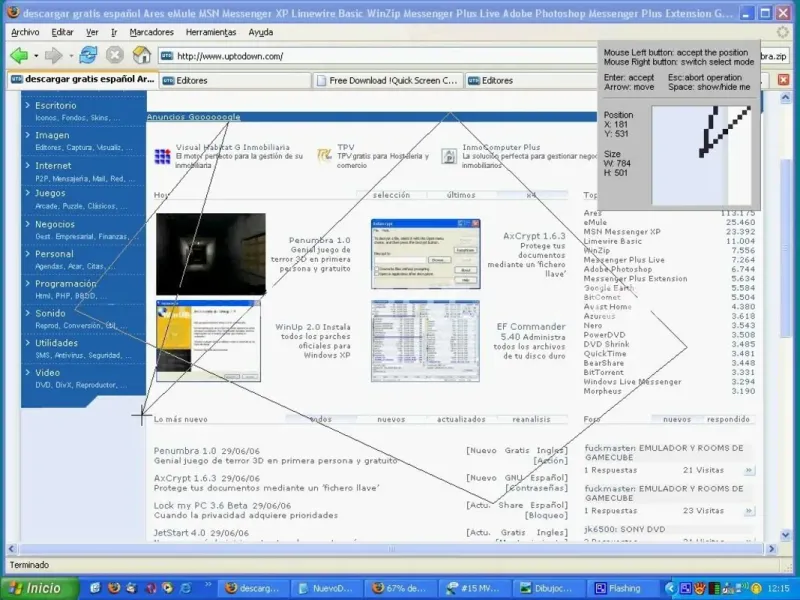
Task: Switch to the 67% de... taskbar window
Action: [401, 588]
